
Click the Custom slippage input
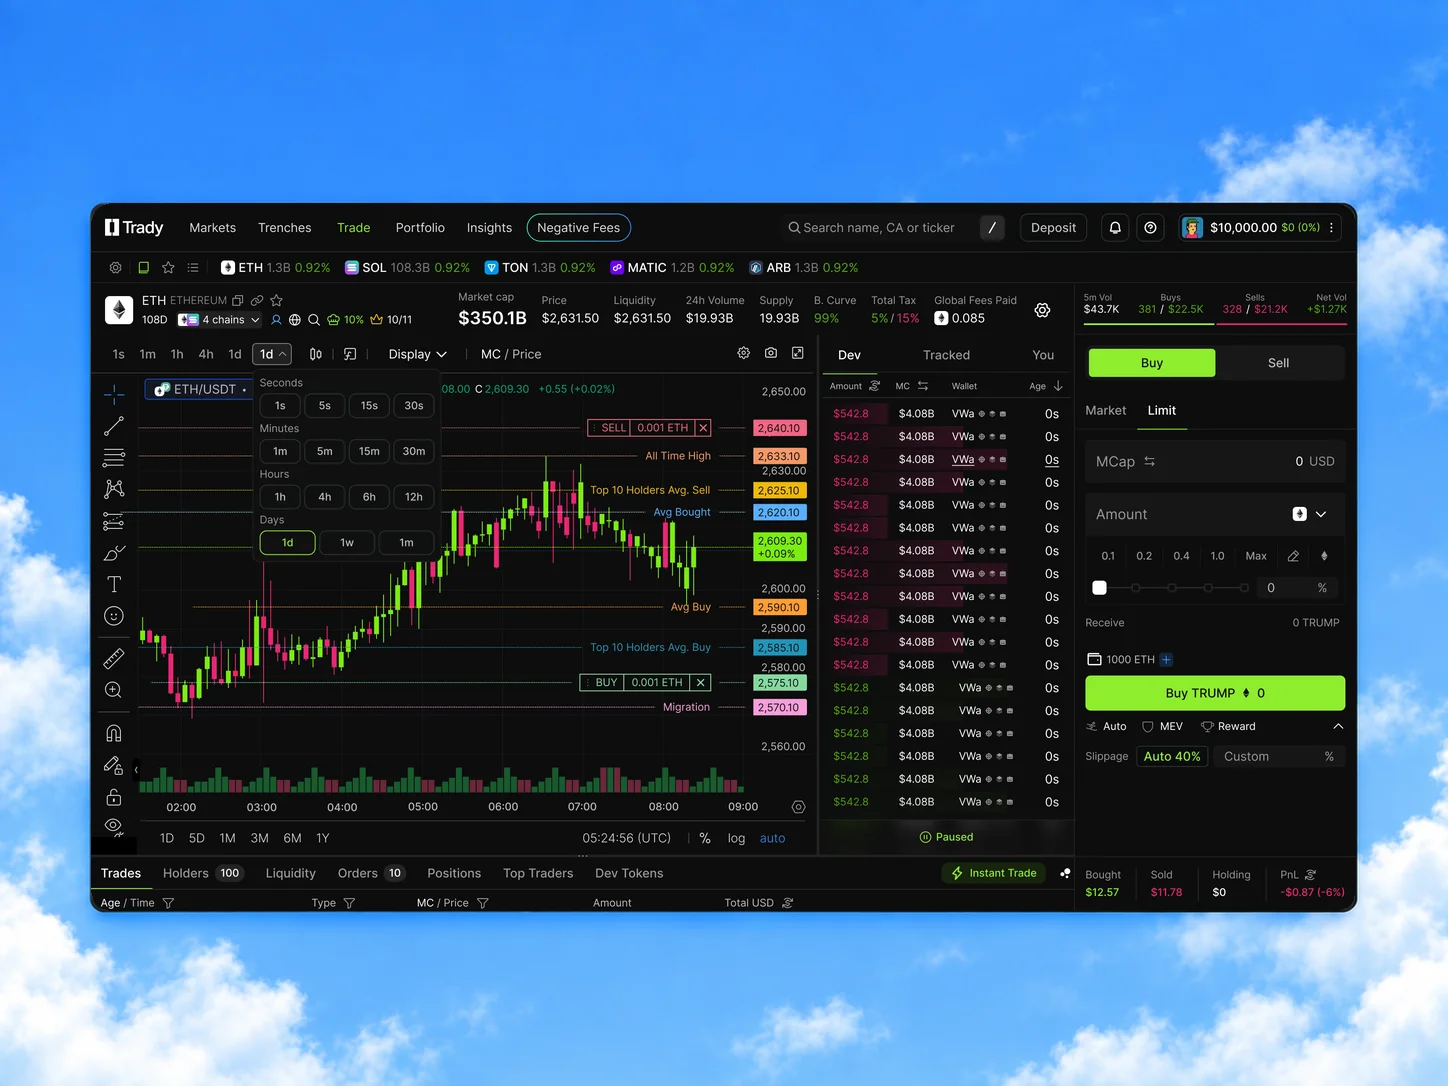point(1279,757)
